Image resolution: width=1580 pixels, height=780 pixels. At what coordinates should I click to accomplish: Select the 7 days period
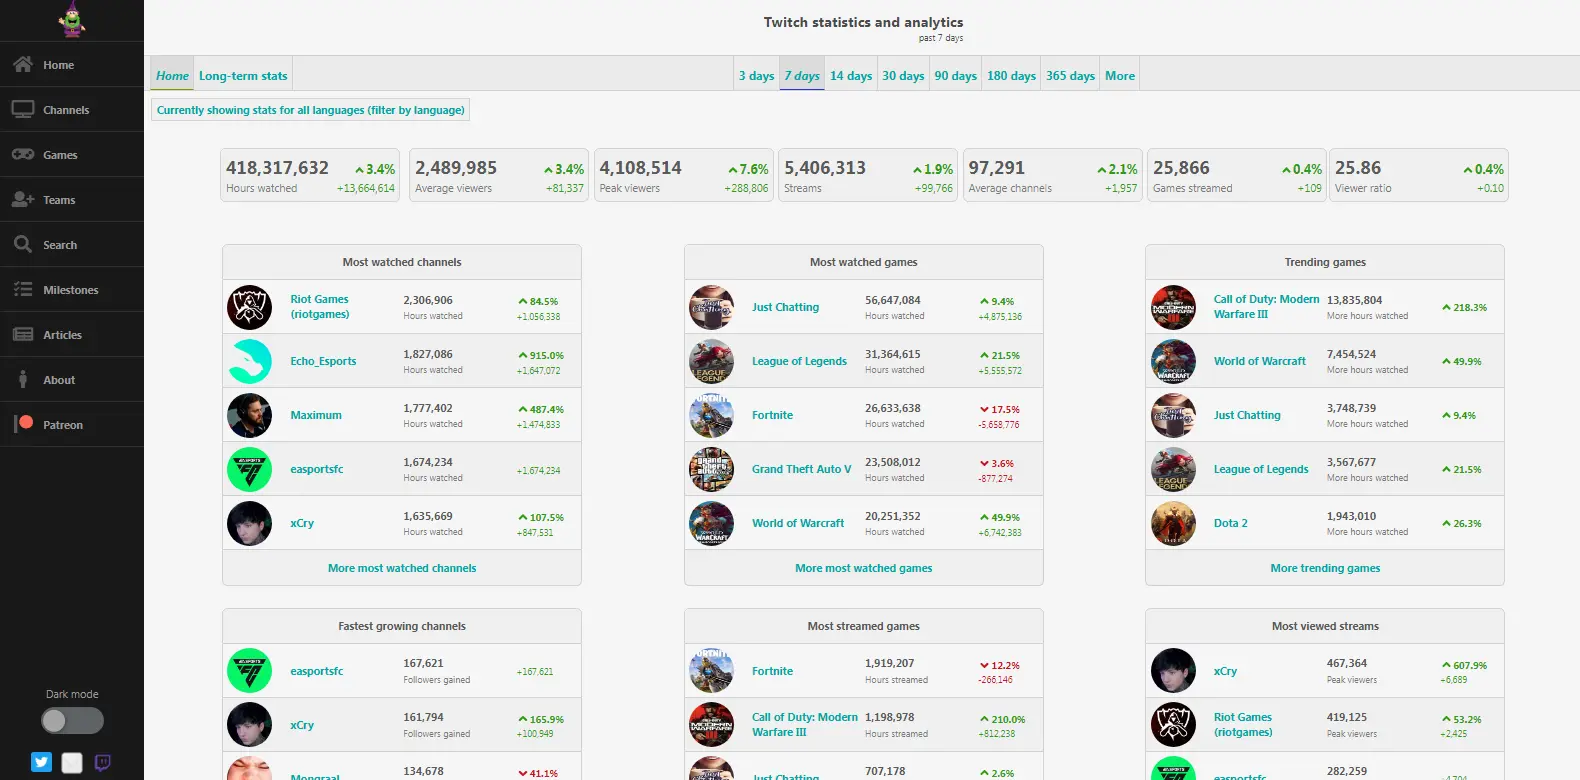click(x=802, y=75)
